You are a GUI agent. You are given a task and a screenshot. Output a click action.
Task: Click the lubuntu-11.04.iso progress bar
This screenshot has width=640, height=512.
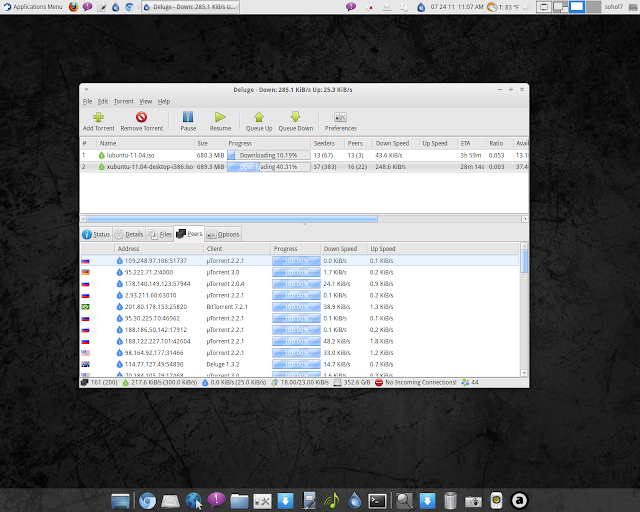[x=268, y=155]
